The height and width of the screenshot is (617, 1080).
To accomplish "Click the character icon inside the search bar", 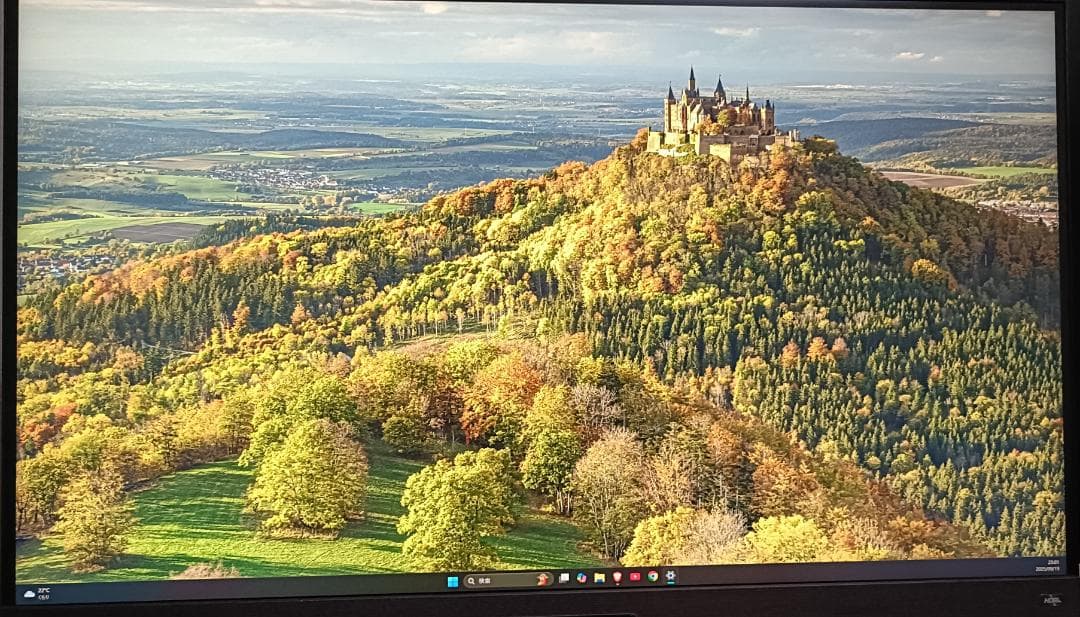I will [x=543, y=579].
